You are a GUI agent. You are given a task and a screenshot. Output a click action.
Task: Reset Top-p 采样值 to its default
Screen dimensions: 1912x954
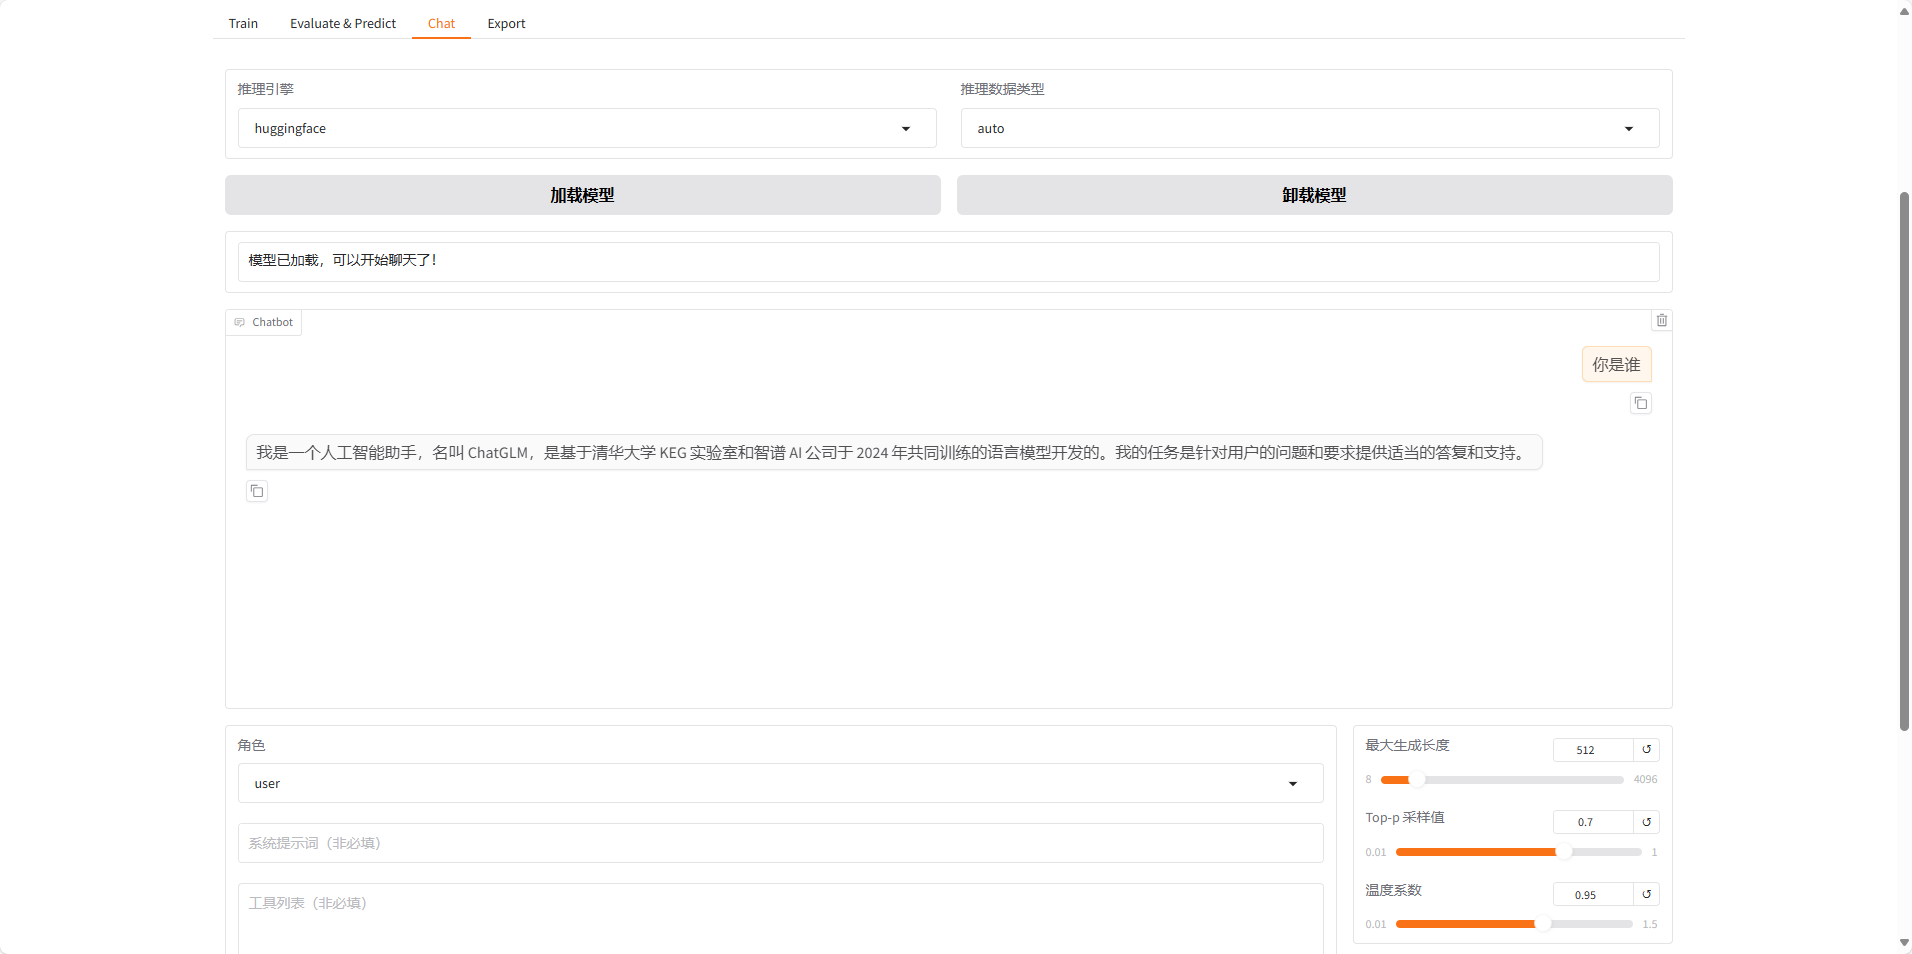tap(1646, 822)
